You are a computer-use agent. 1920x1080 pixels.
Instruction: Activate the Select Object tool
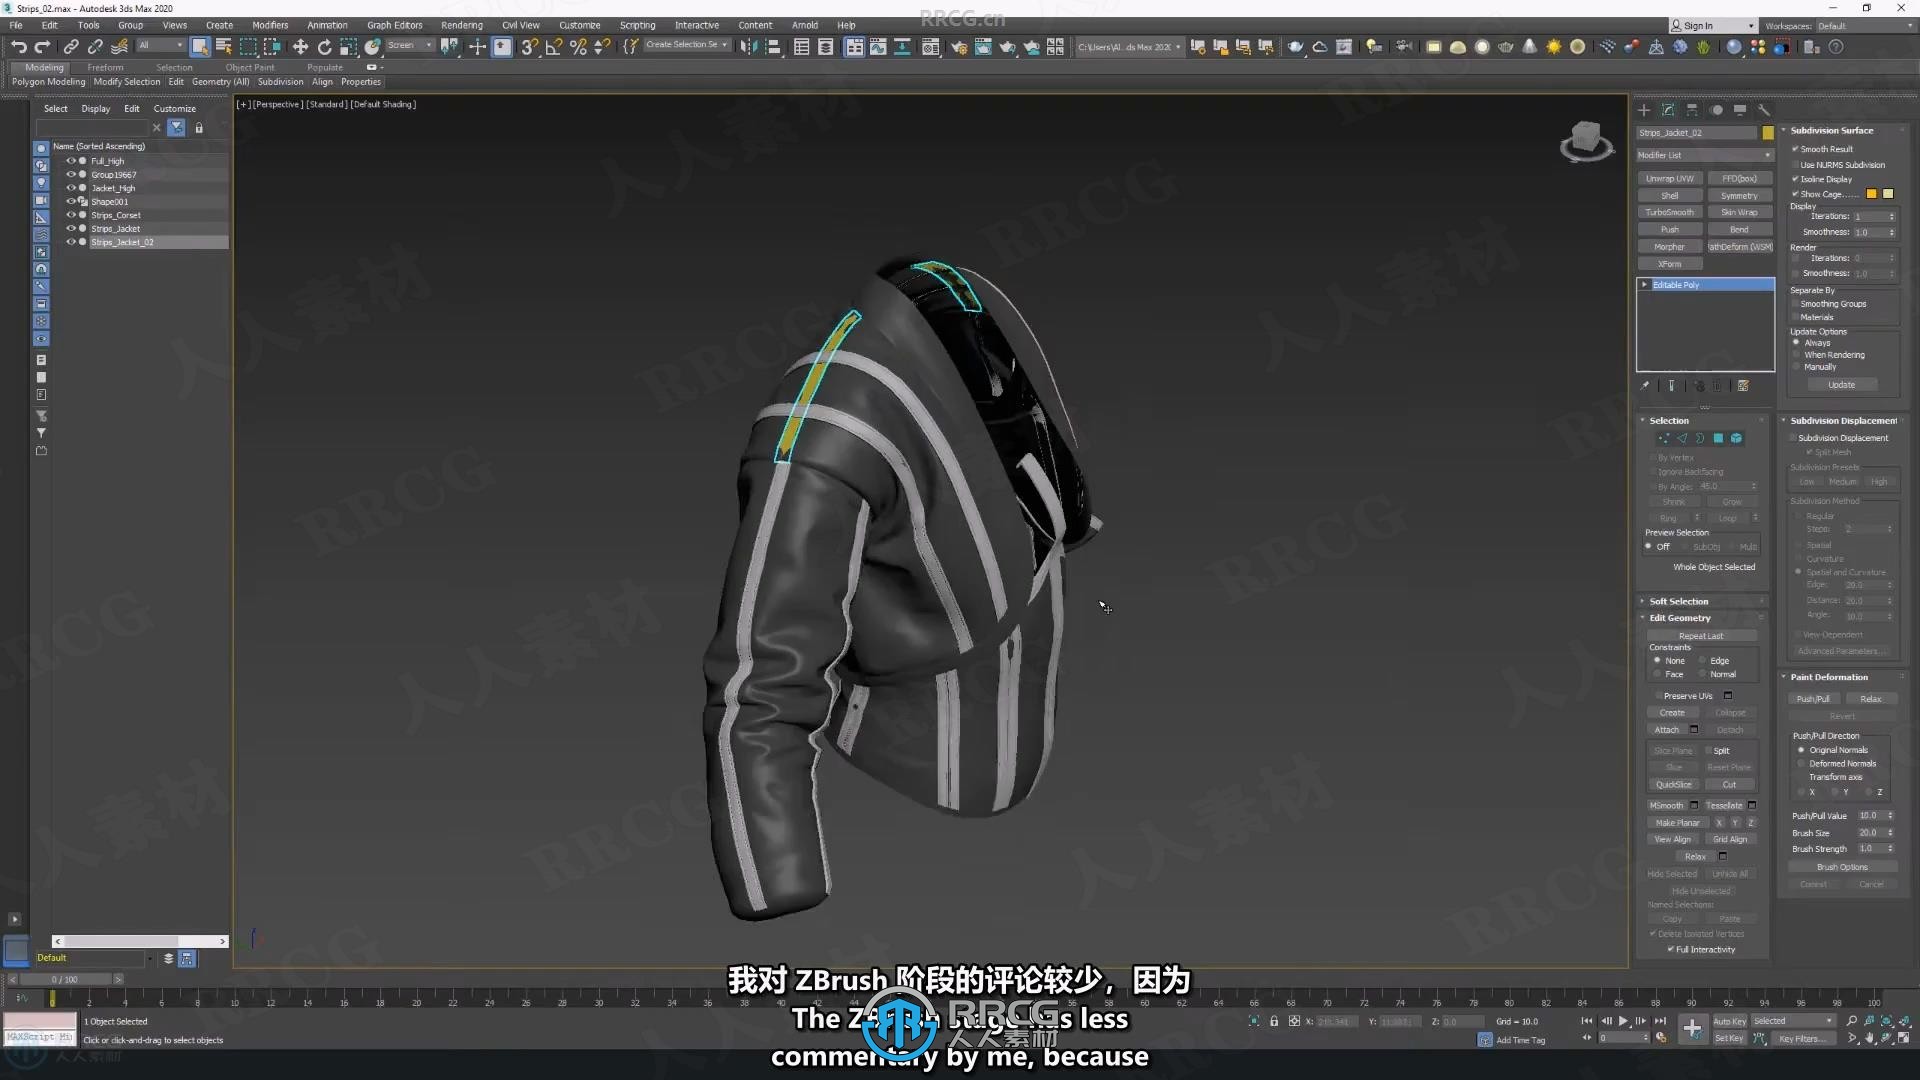(x=200, y=47)
